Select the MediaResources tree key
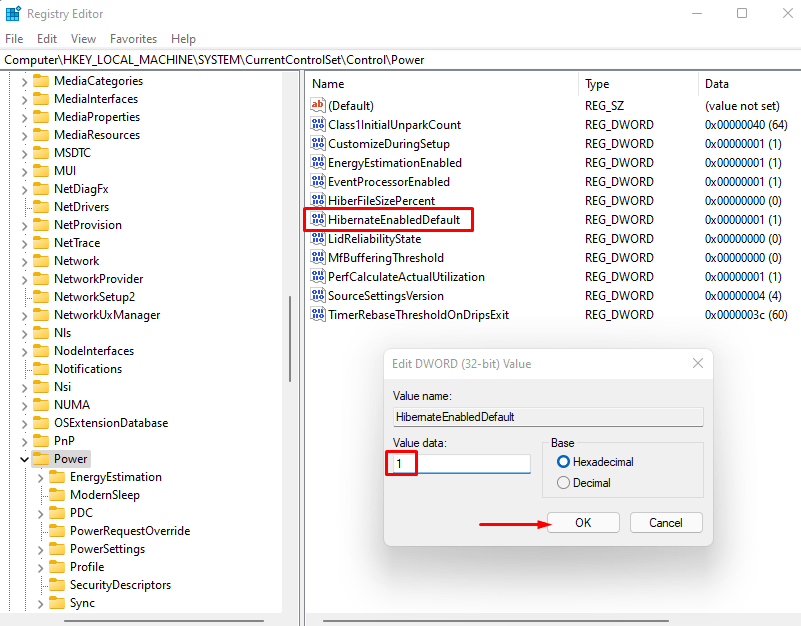801x626 pixels. tap(97, 135)
